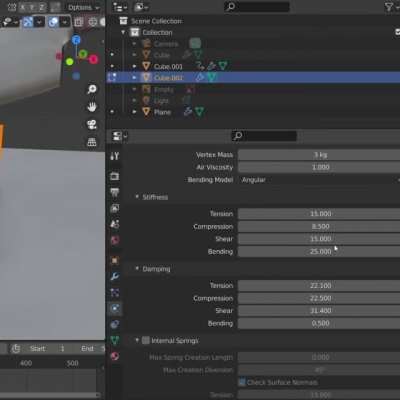The width and height of the screenshot is (400, 400).
Task: Select the pan hand viewport icon
Action: 92,107
